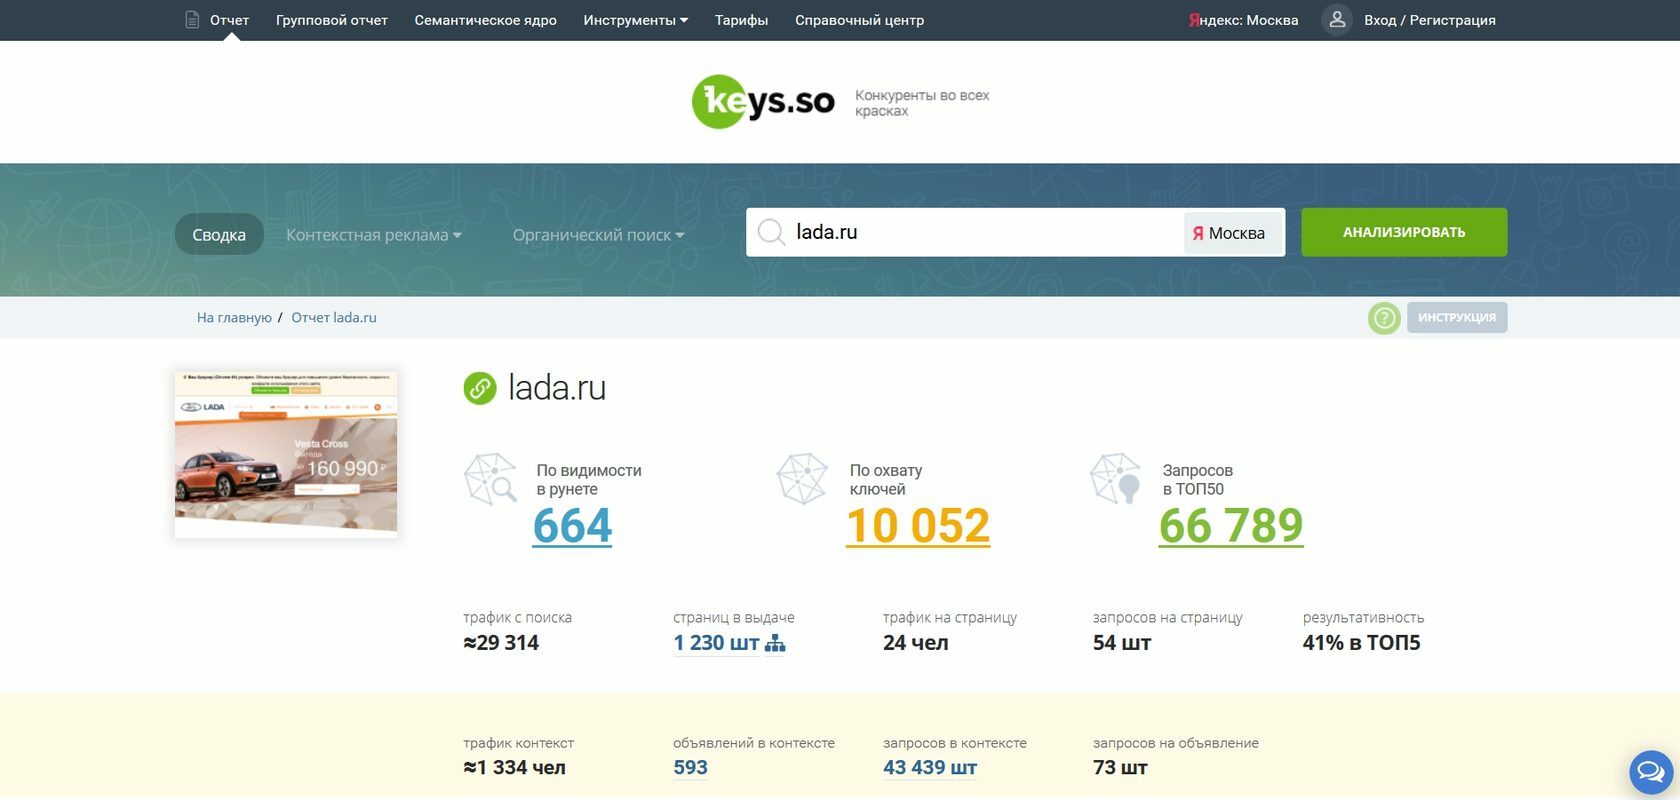Click the Конкуренты во всех красках tagline
This screenshot has height=800, width=1680.
[922, 103]
